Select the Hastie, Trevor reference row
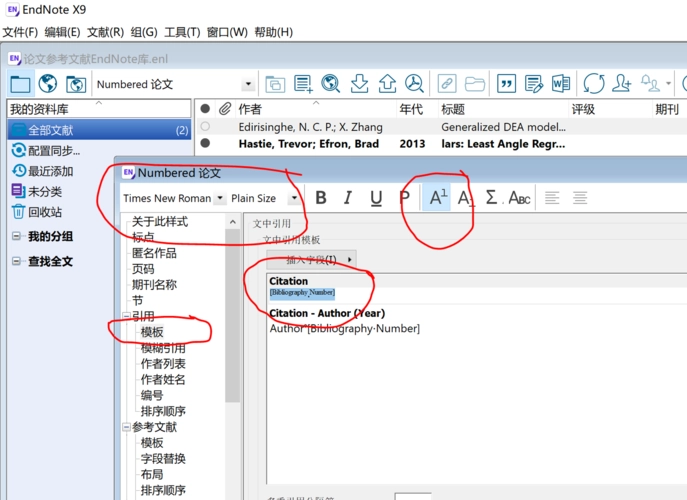 point(442,144)
